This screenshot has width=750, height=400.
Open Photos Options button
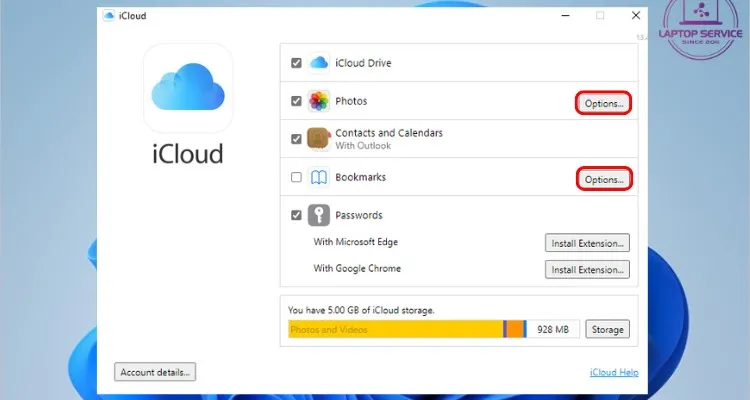604,103
